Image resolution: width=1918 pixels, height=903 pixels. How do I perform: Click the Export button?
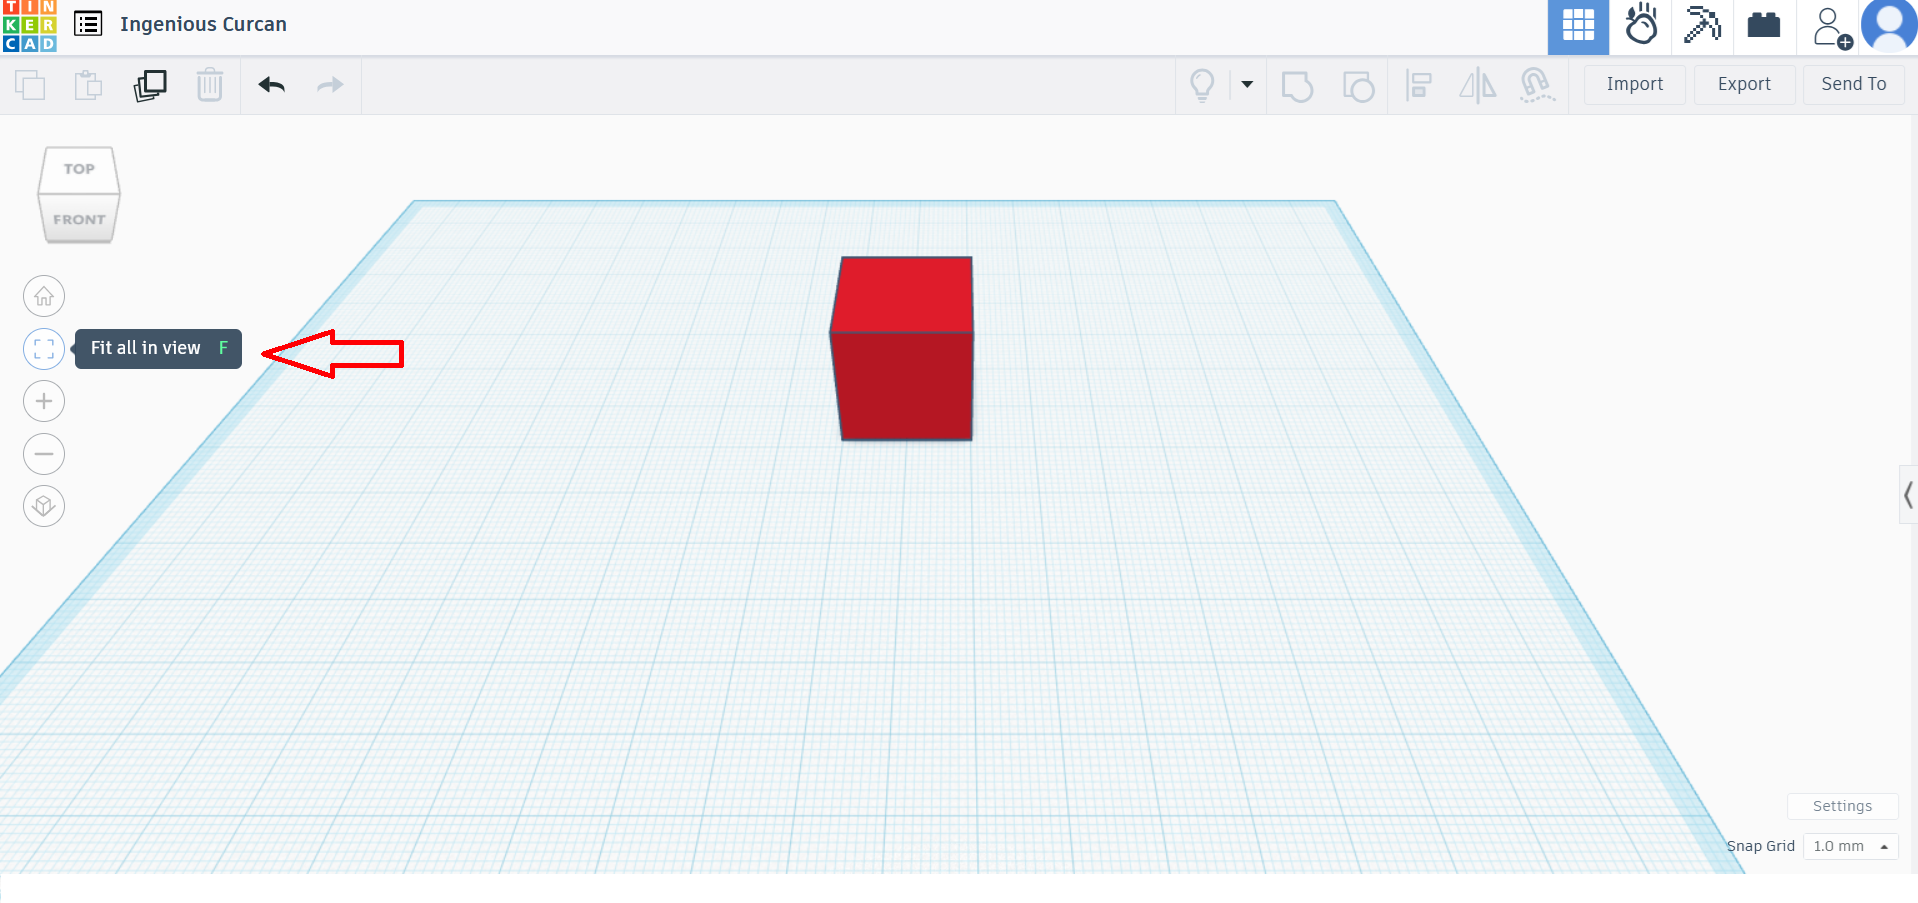click(x=1743, y=85)
